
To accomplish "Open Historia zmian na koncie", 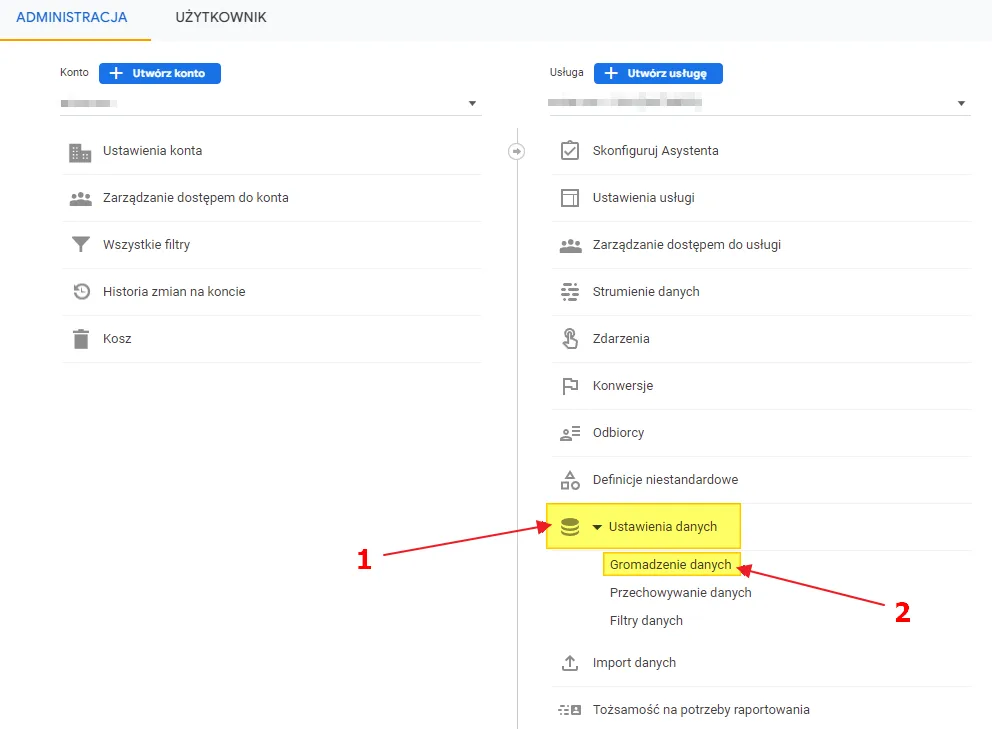I will (174, 291).
